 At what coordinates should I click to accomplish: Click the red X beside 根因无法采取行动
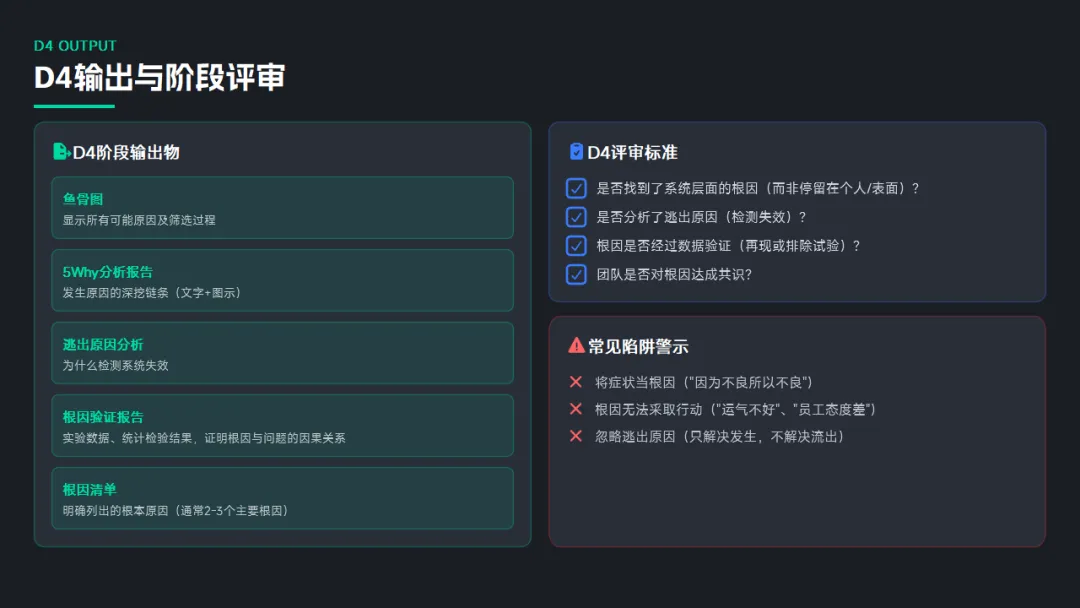pos(575,409)
